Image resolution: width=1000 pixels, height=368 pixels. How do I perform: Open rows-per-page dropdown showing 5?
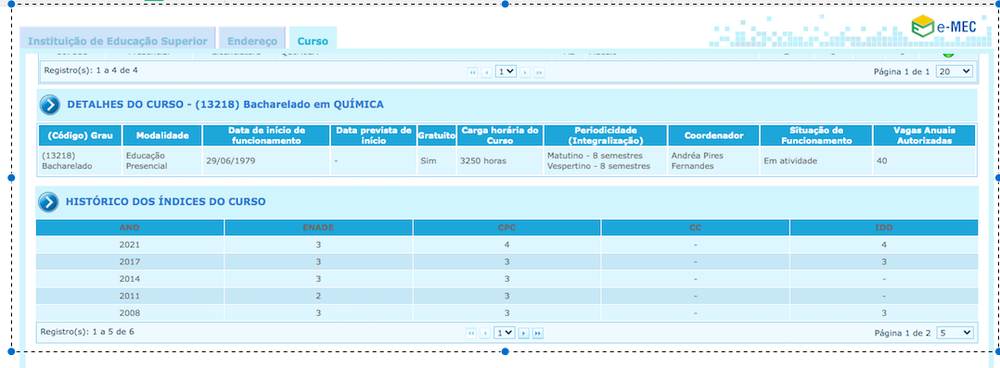[x=955, y=332]
